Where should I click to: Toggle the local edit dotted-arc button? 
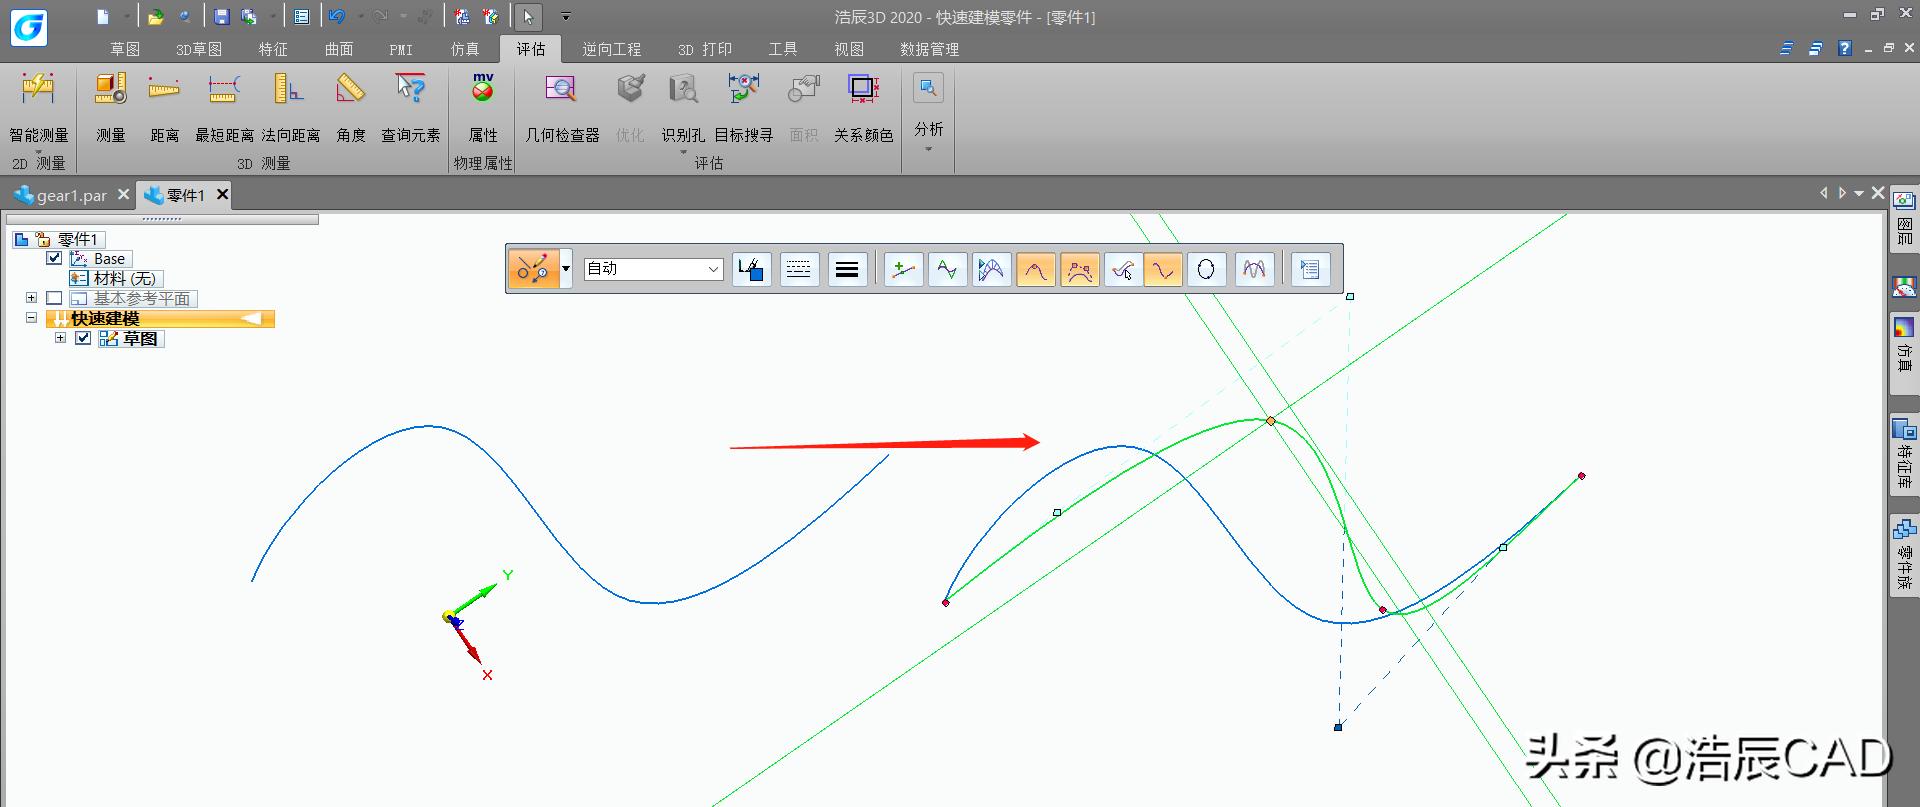click(x=1079, y=269)
